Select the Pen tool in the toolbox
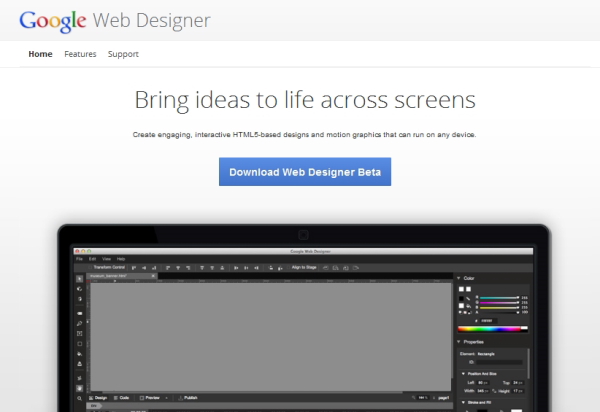 coord(81,324)
